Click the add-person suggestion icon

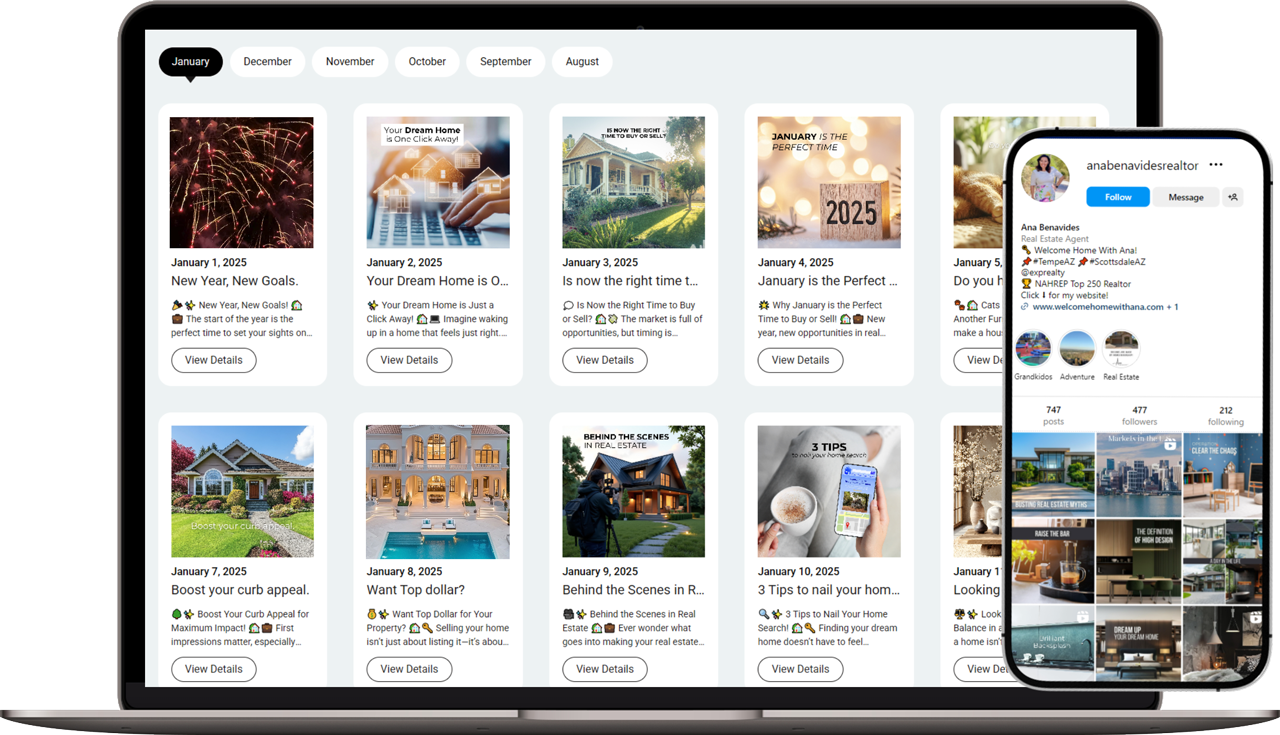(x=1233, y=197)
